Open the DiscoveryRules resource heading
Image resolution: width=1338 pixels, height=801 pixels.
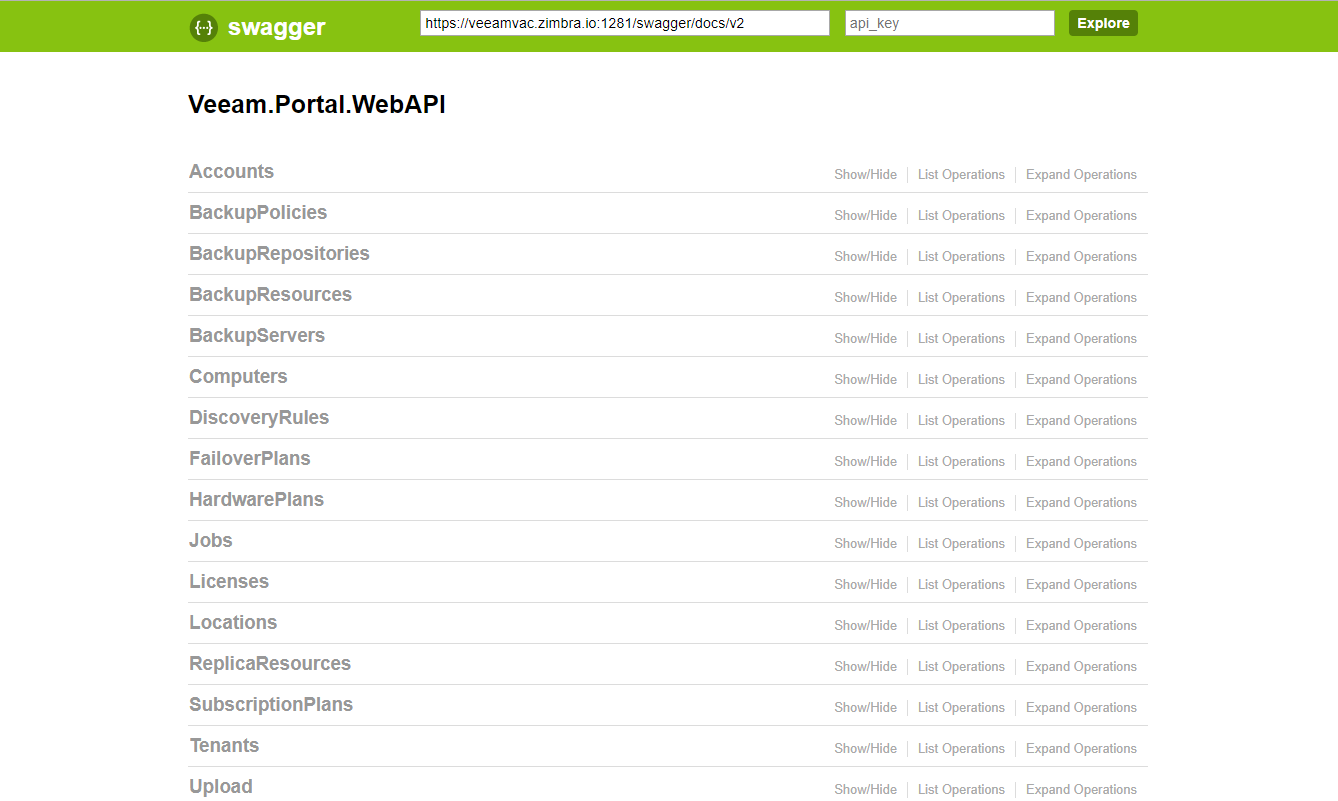pyautogui.click(x=259, y=418)
